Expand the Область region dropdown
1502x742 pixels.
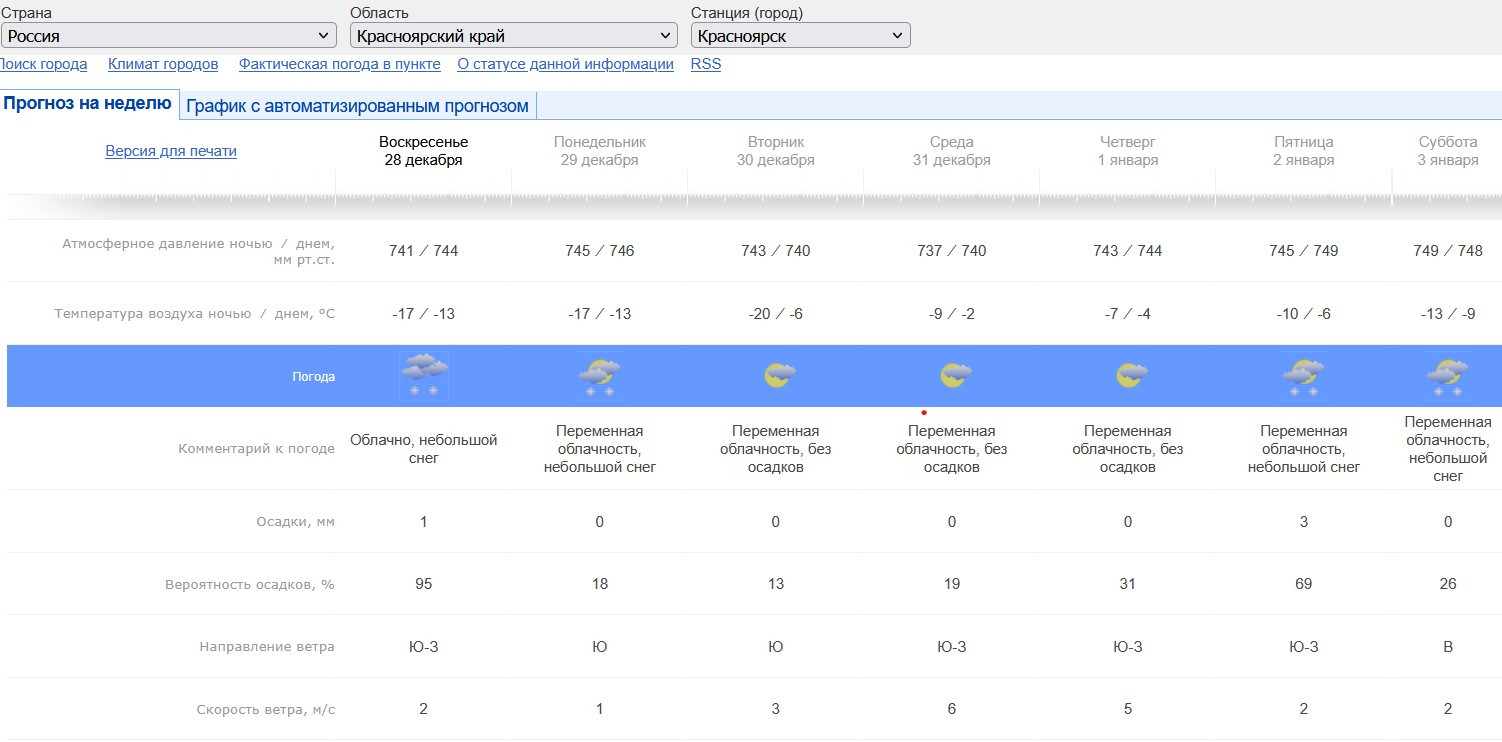coord(514,36)
